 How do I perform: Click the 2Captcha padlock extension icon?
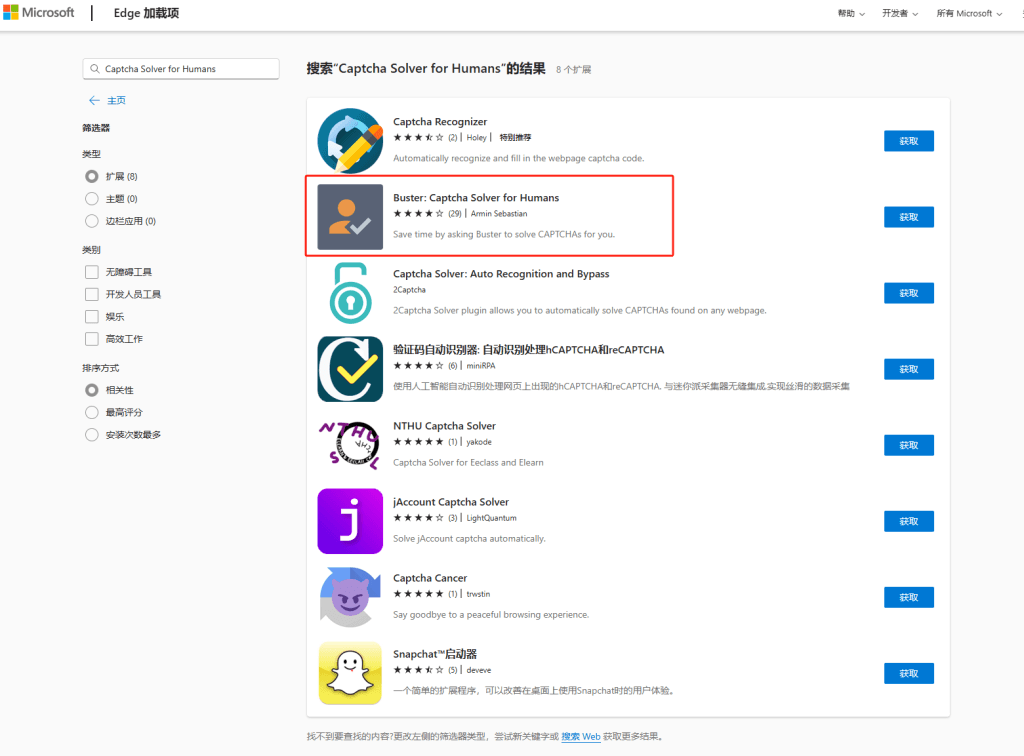350,293
